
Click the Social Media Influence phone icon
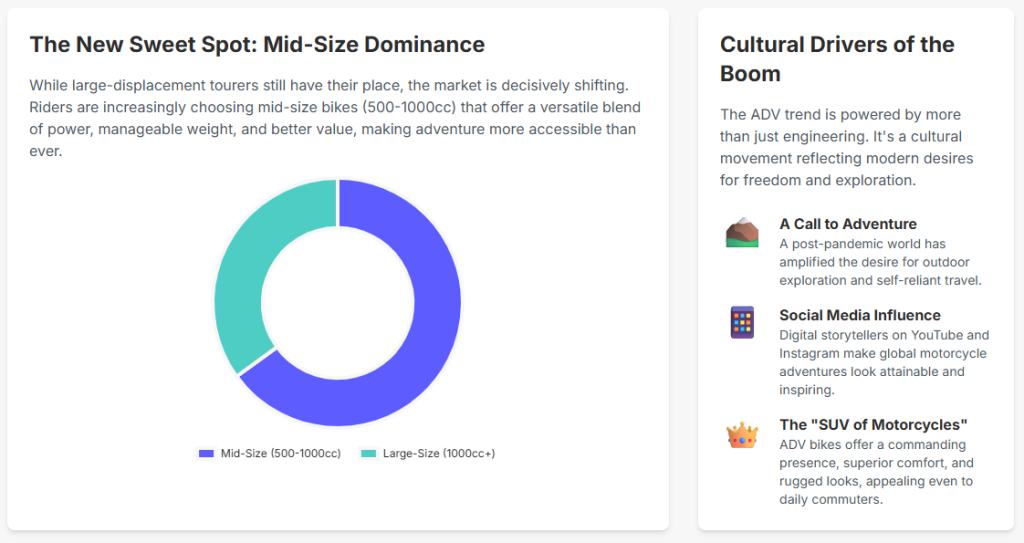pos(742,323)
